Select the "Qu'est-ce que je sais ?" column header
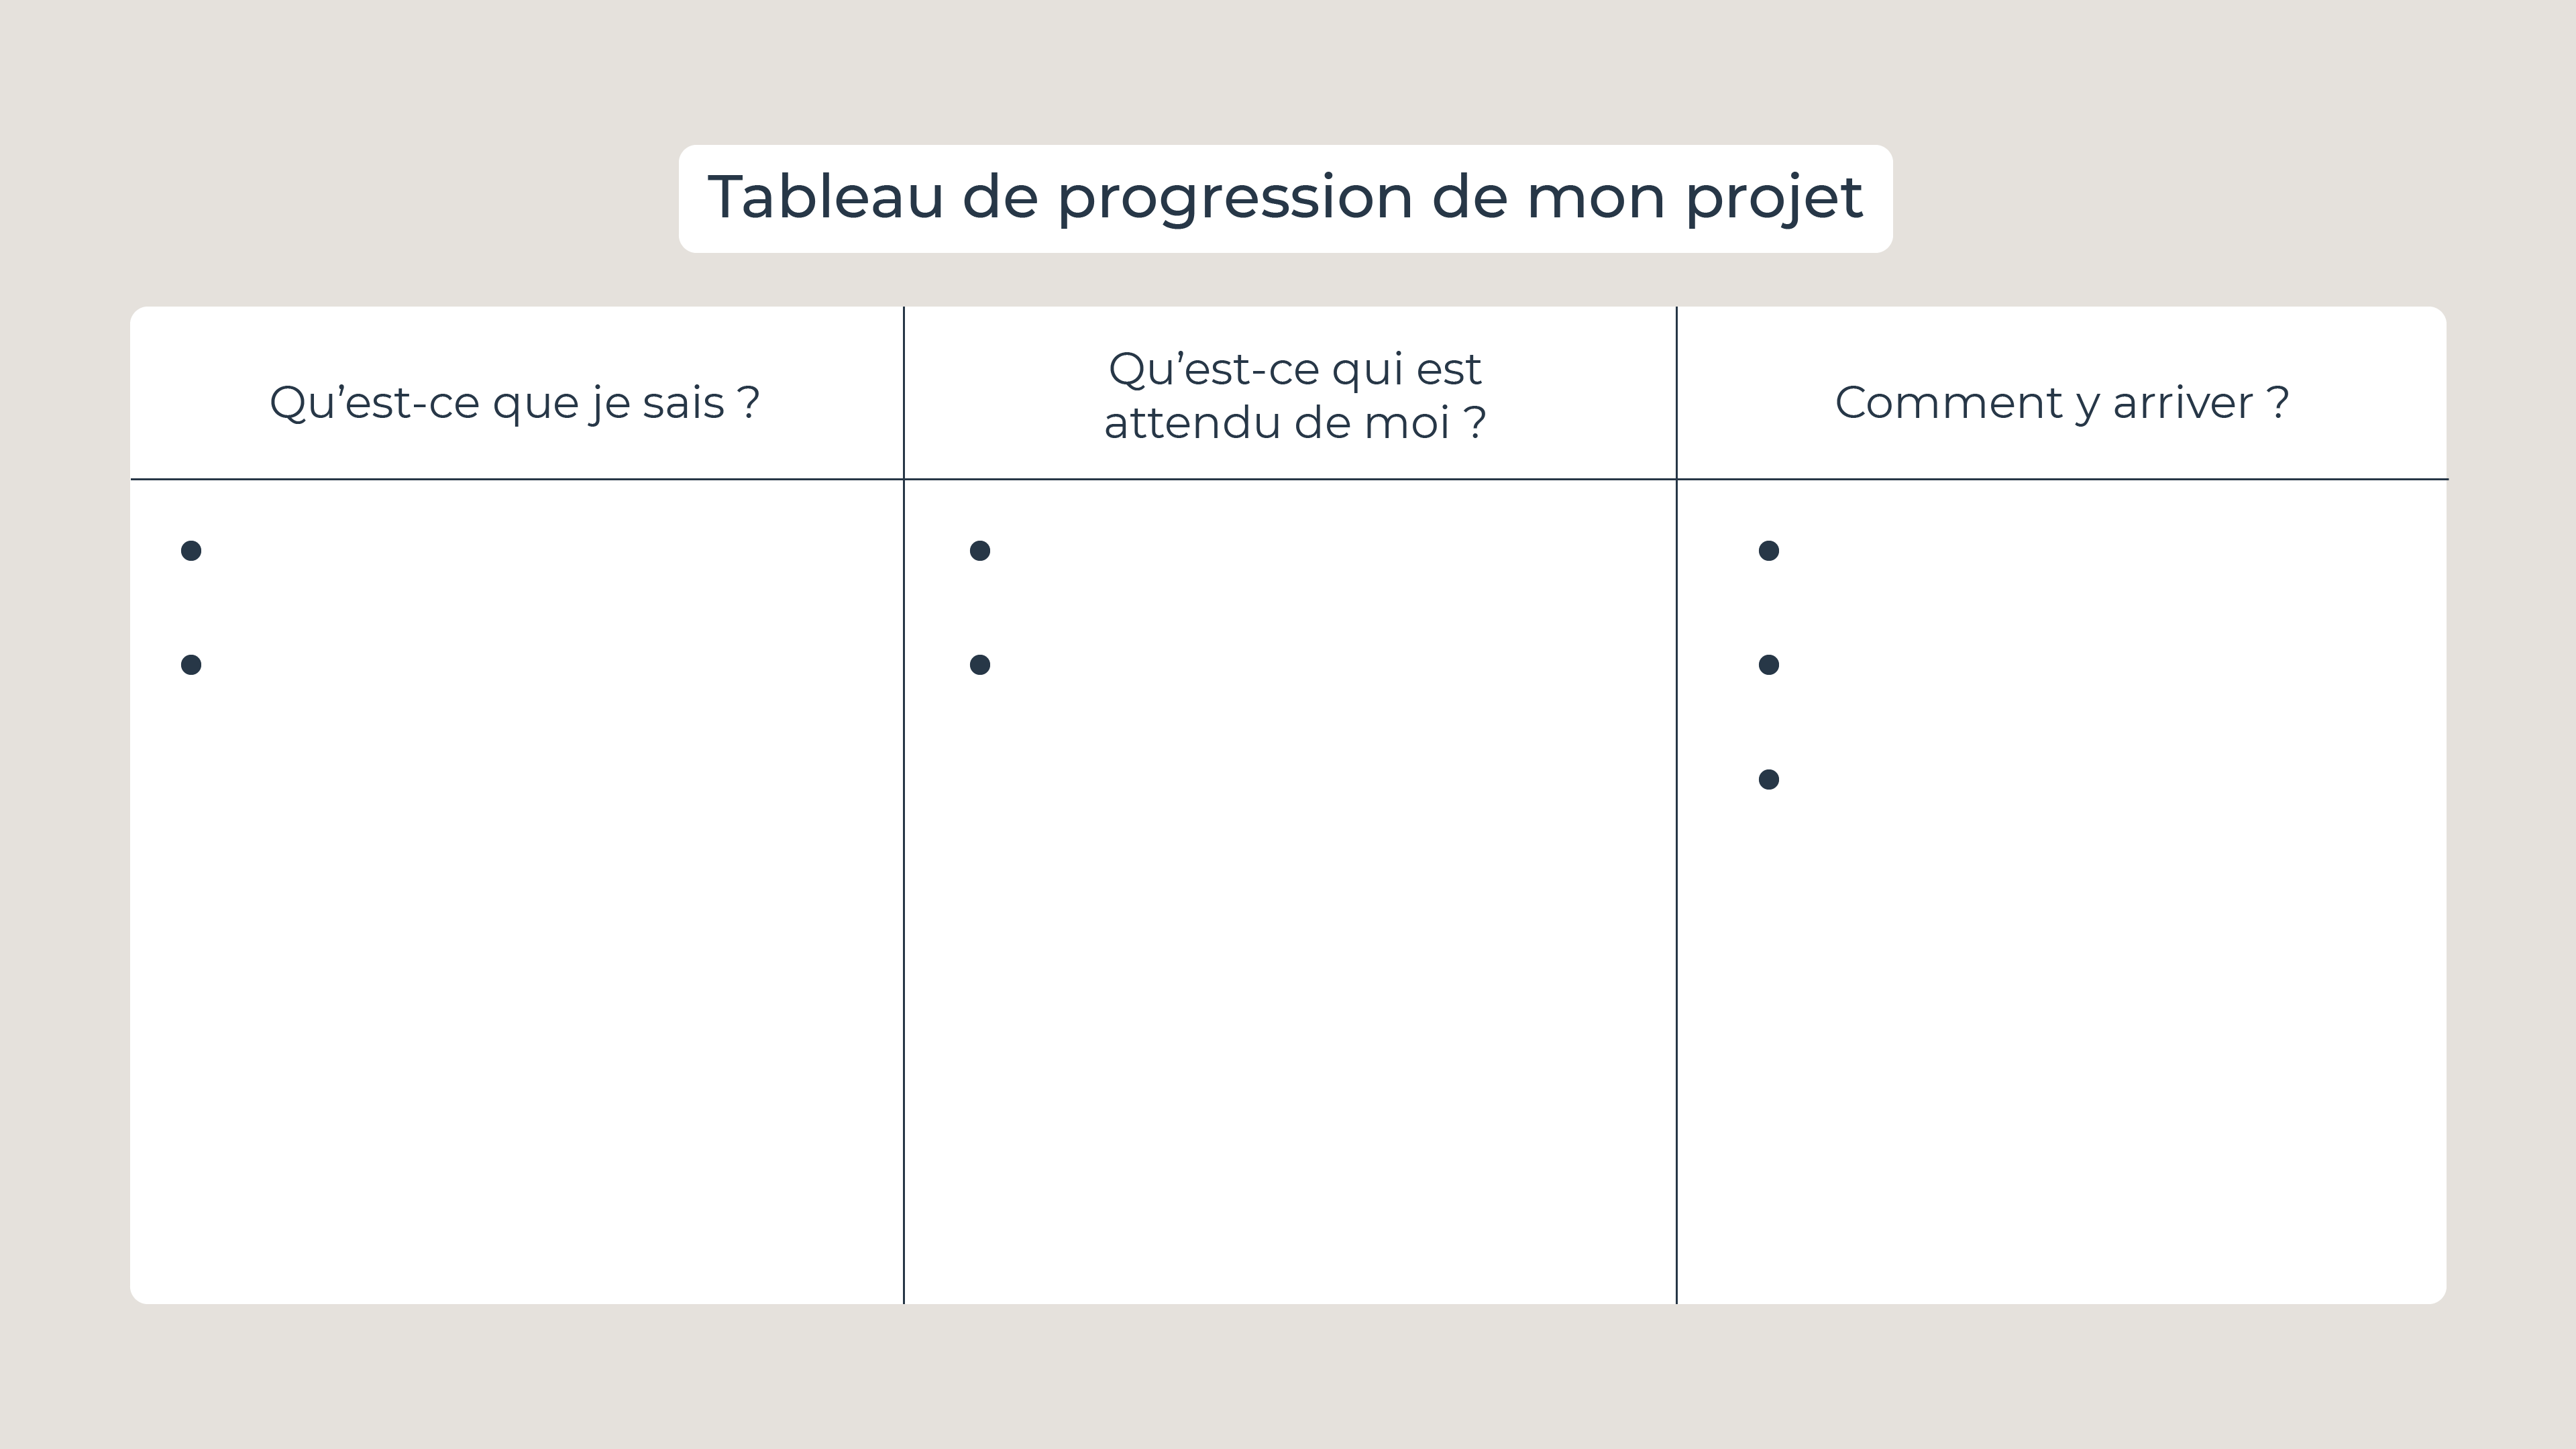This screenshot has height=1449, width=2576. (514, 403)
